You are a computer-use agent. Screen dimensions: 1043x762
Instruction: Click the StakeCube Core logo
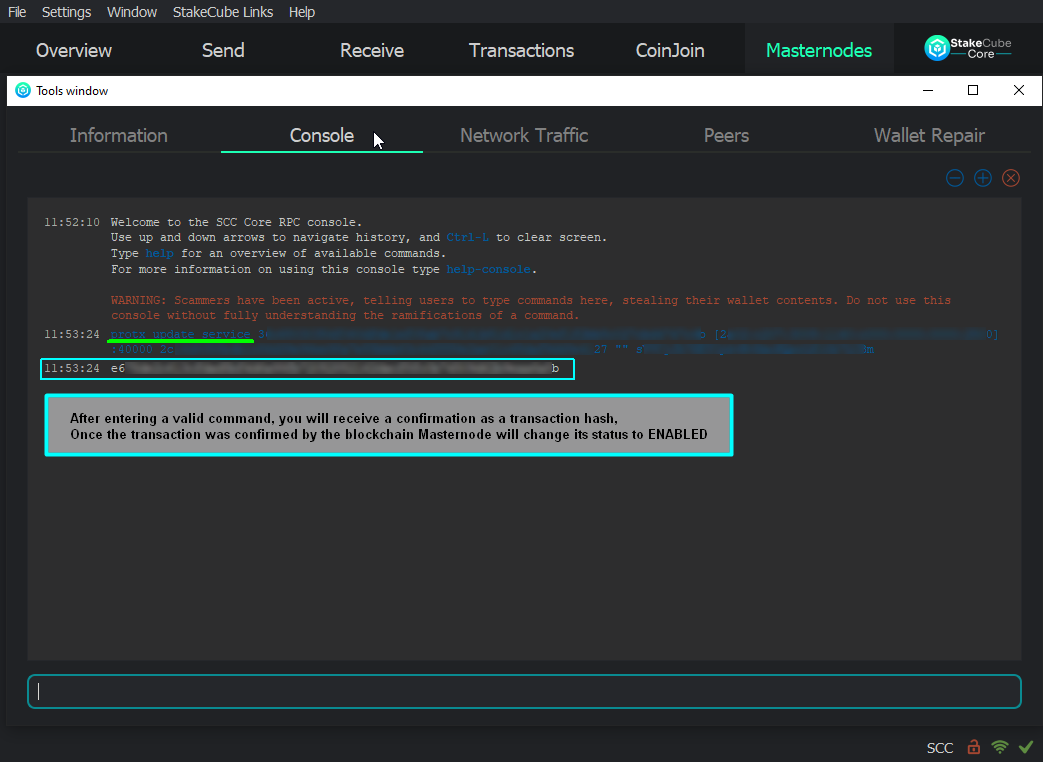tap(968, 48)
